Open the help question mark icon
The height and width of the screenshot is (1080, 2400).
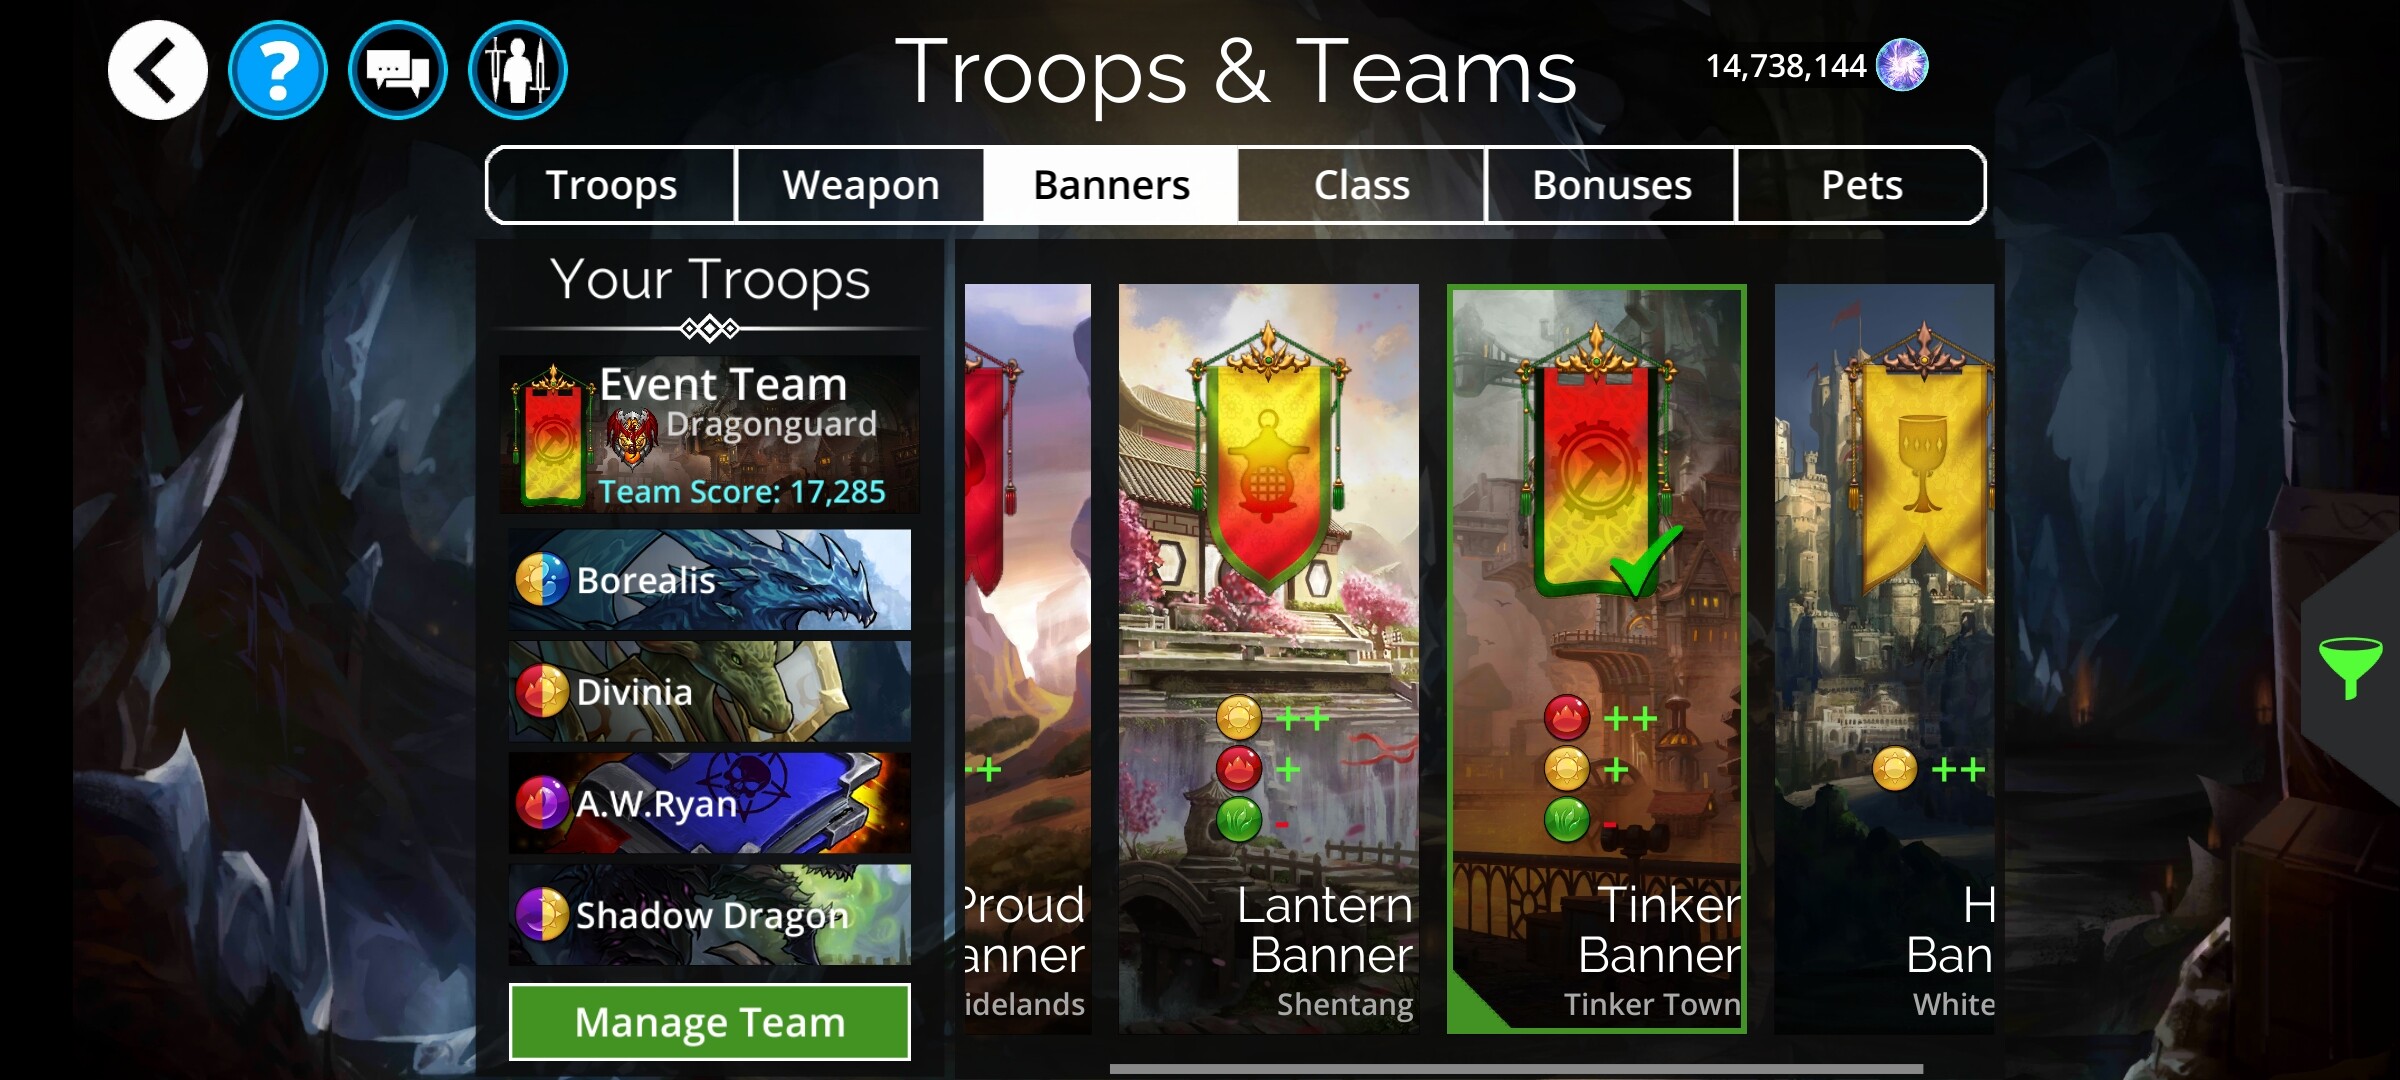tap(278, 70)
